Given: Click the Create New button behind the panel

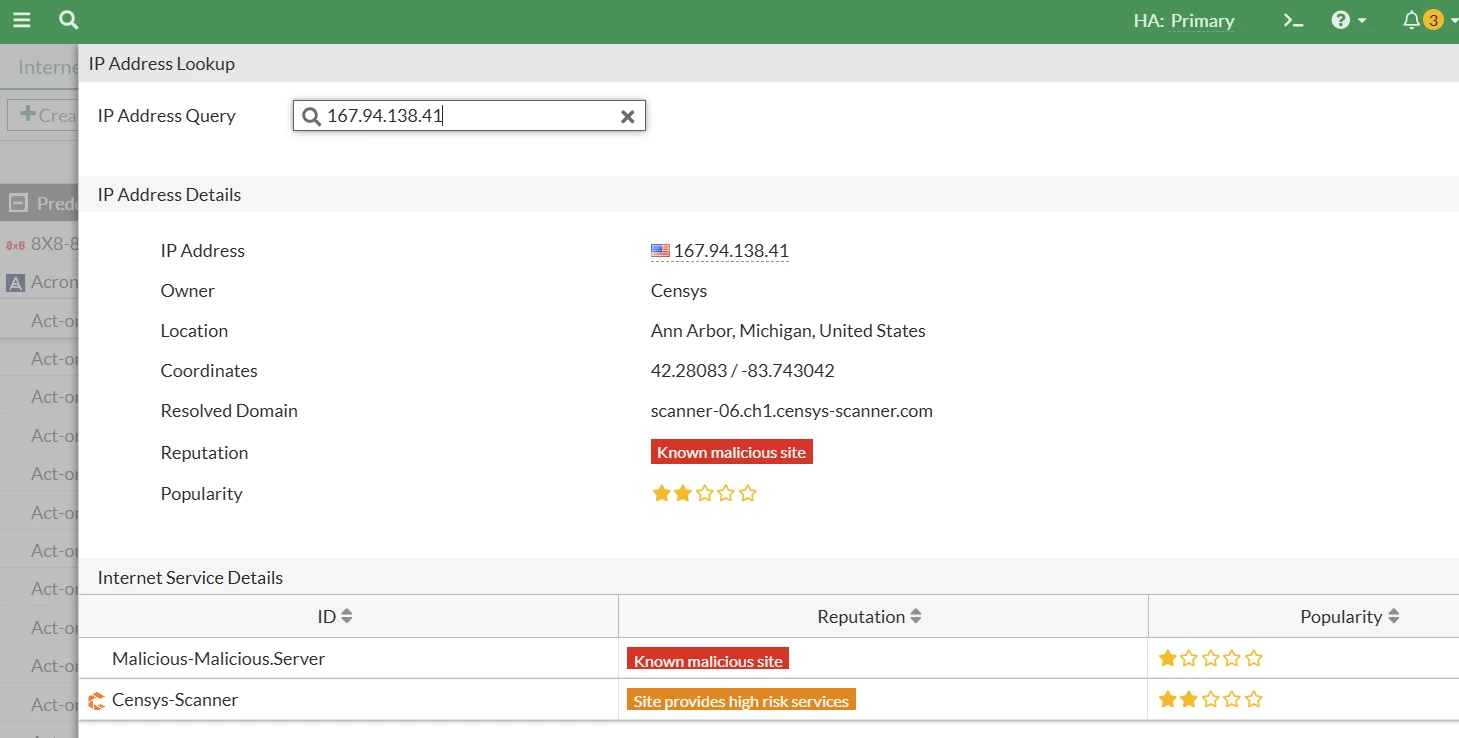Looking at the screenshot, I should (43, 115).
